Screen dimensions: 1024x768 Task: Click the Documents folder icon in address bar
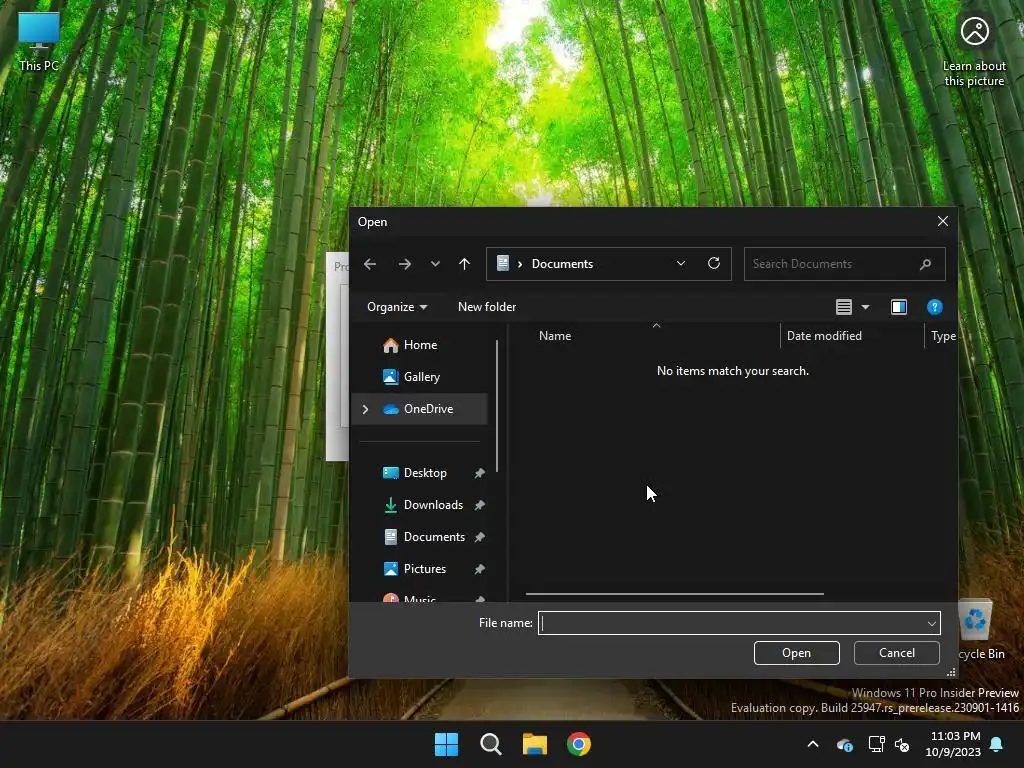(x=503, y=263)
